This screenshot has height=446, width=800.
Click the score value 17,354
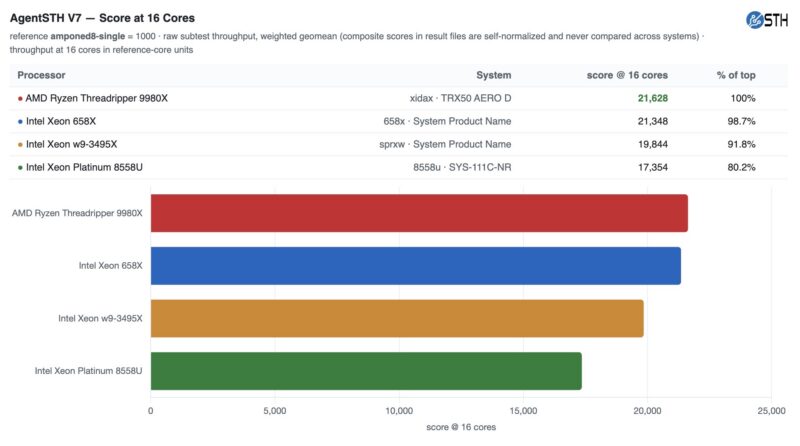(653, 167)
